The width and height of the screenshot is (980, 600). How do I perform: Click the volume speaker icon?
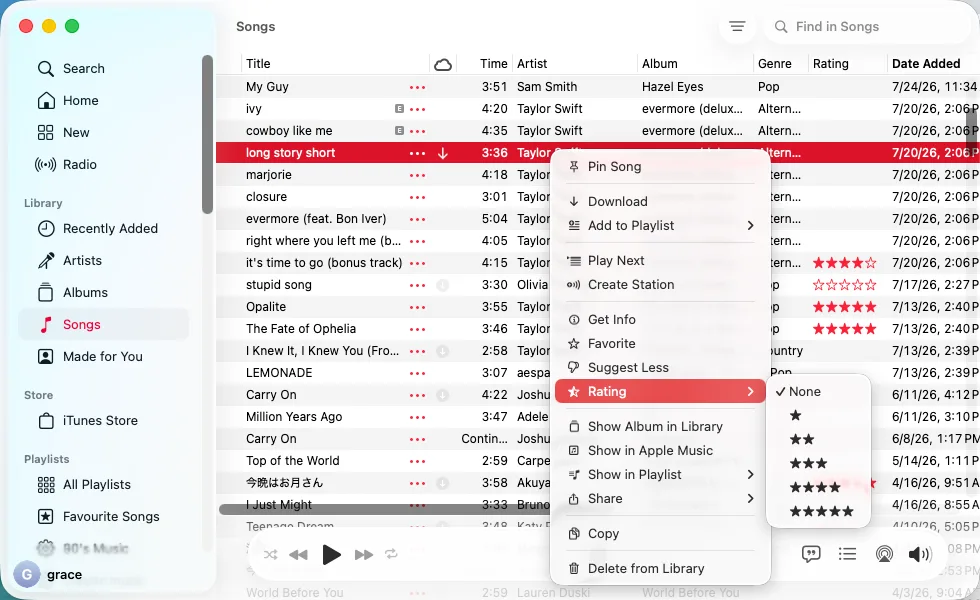(919, 554)
